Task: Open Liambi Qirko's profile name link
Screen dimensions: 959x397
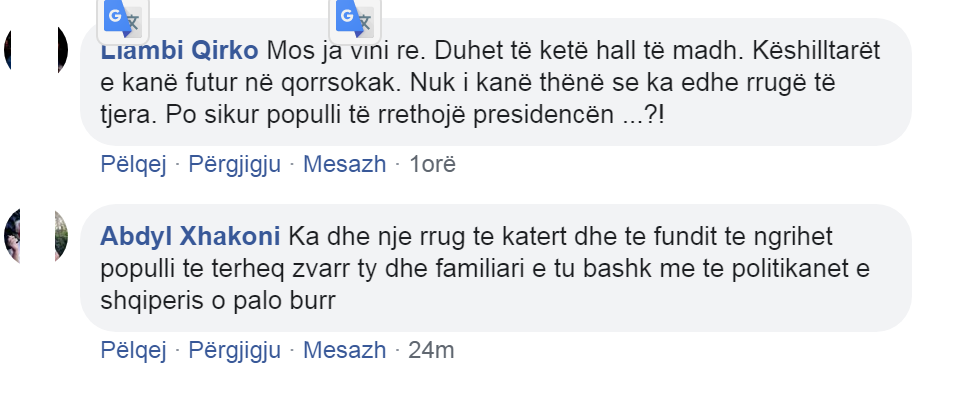Action: tap(179, 51)
